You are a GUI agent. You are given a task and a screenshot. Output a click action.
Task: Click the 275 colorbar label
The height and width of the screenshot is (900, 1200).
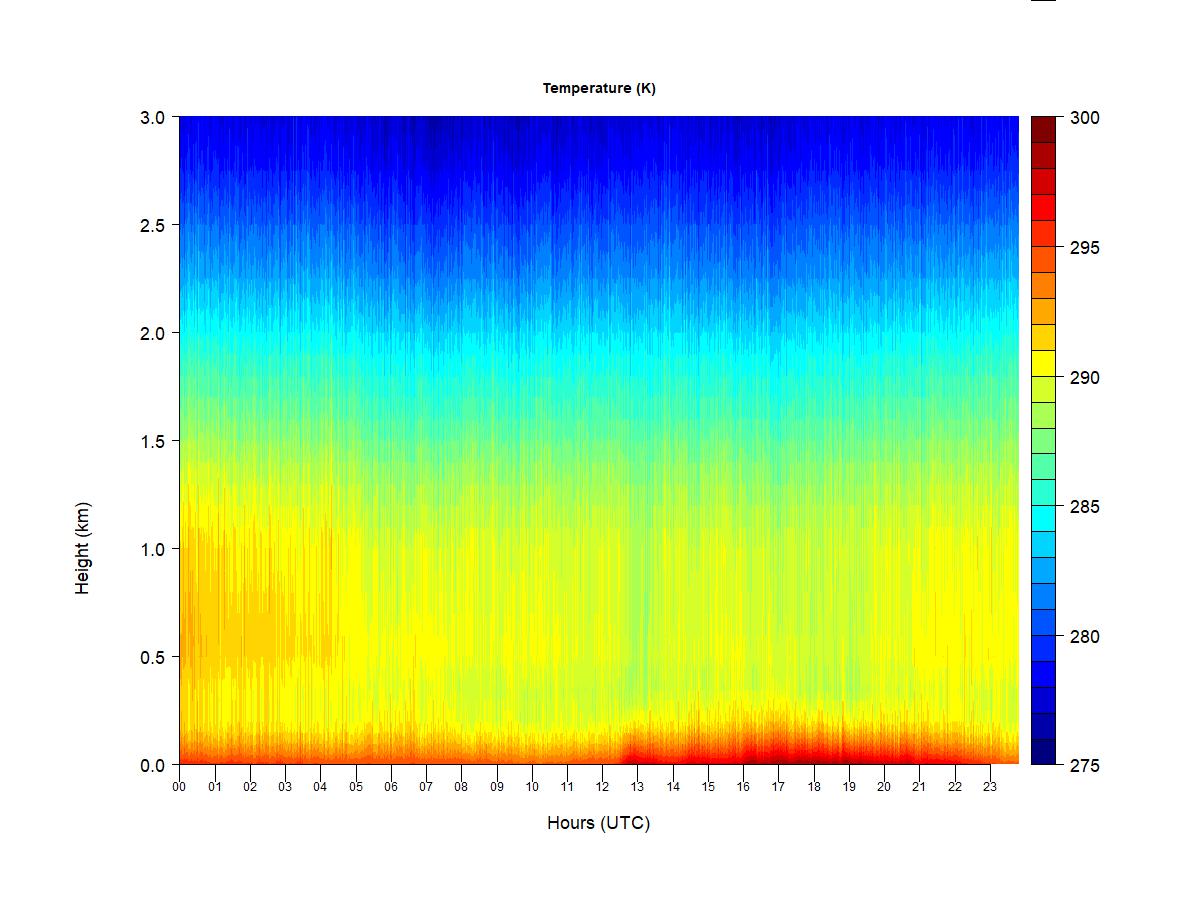coord(1085,766)
